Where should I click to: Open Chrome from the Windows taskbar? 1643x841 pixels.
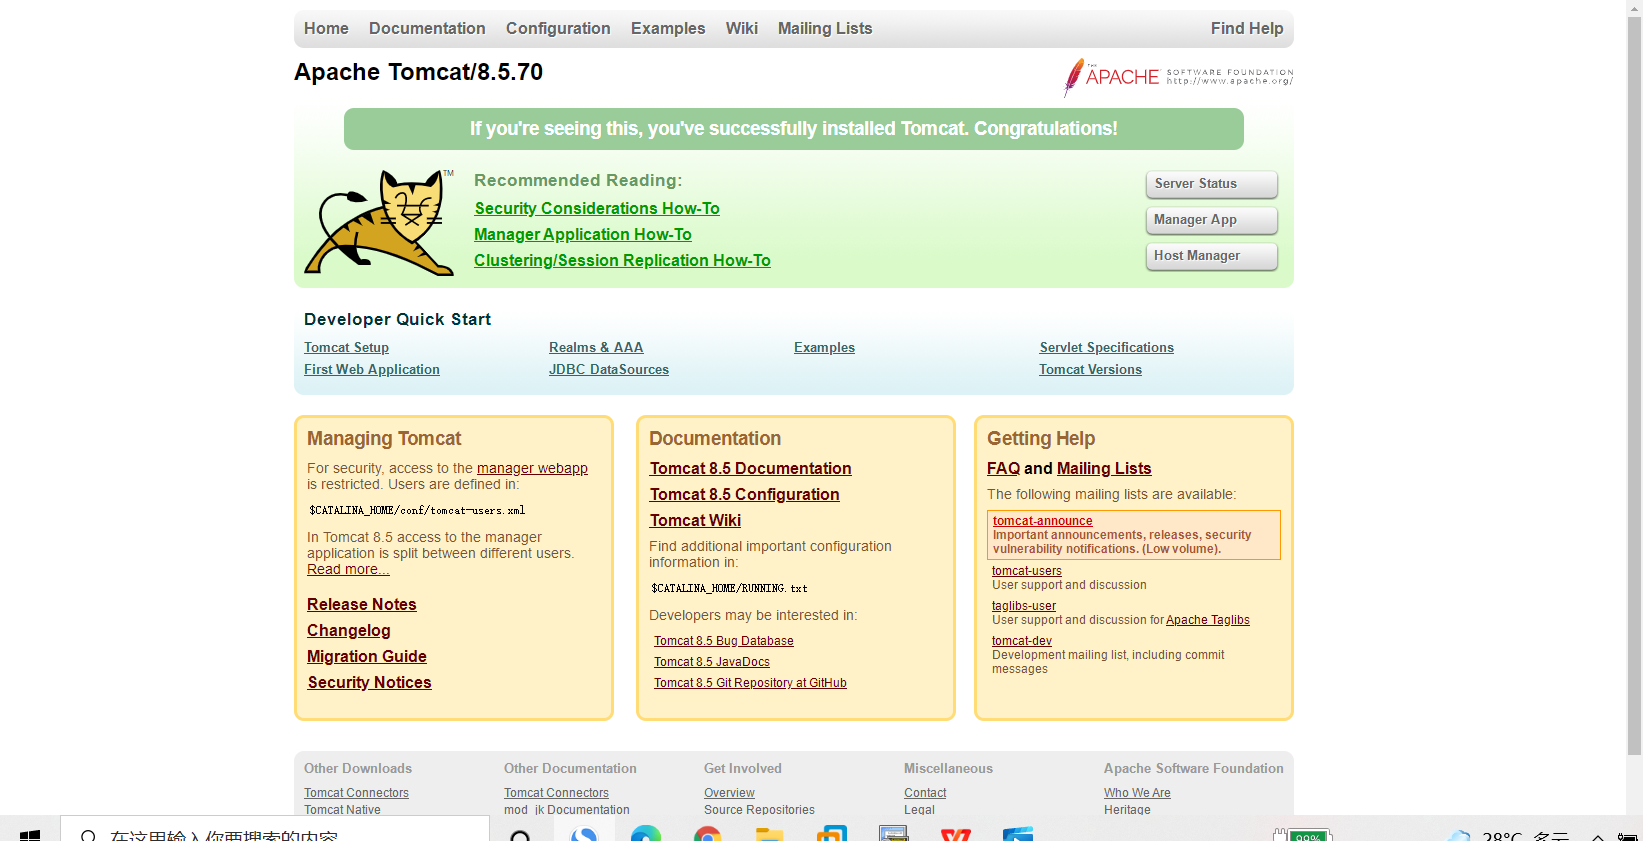(x=708, y=834)
